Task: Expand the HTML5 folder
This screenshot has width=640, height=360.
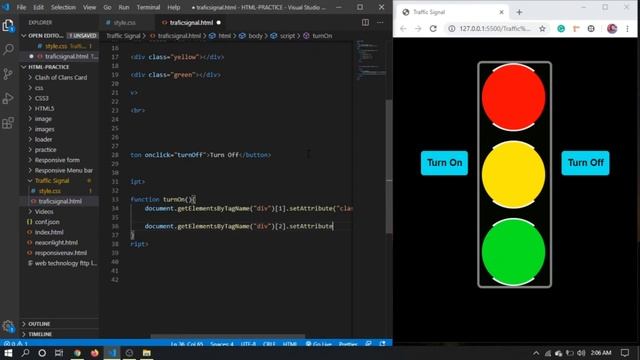Action: [x=60, y=108]
